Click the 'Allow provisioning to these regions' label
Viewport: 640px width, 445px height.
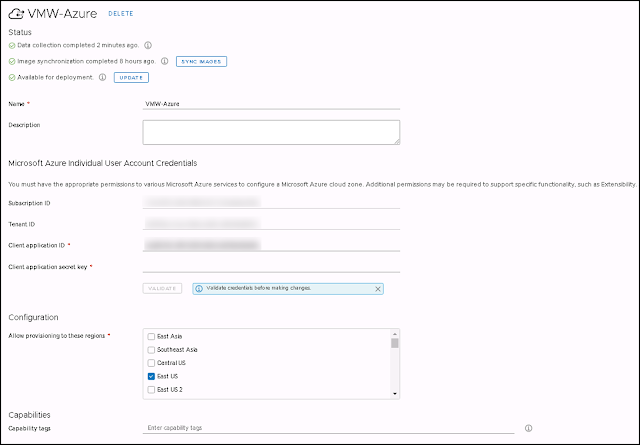[57, 336]
